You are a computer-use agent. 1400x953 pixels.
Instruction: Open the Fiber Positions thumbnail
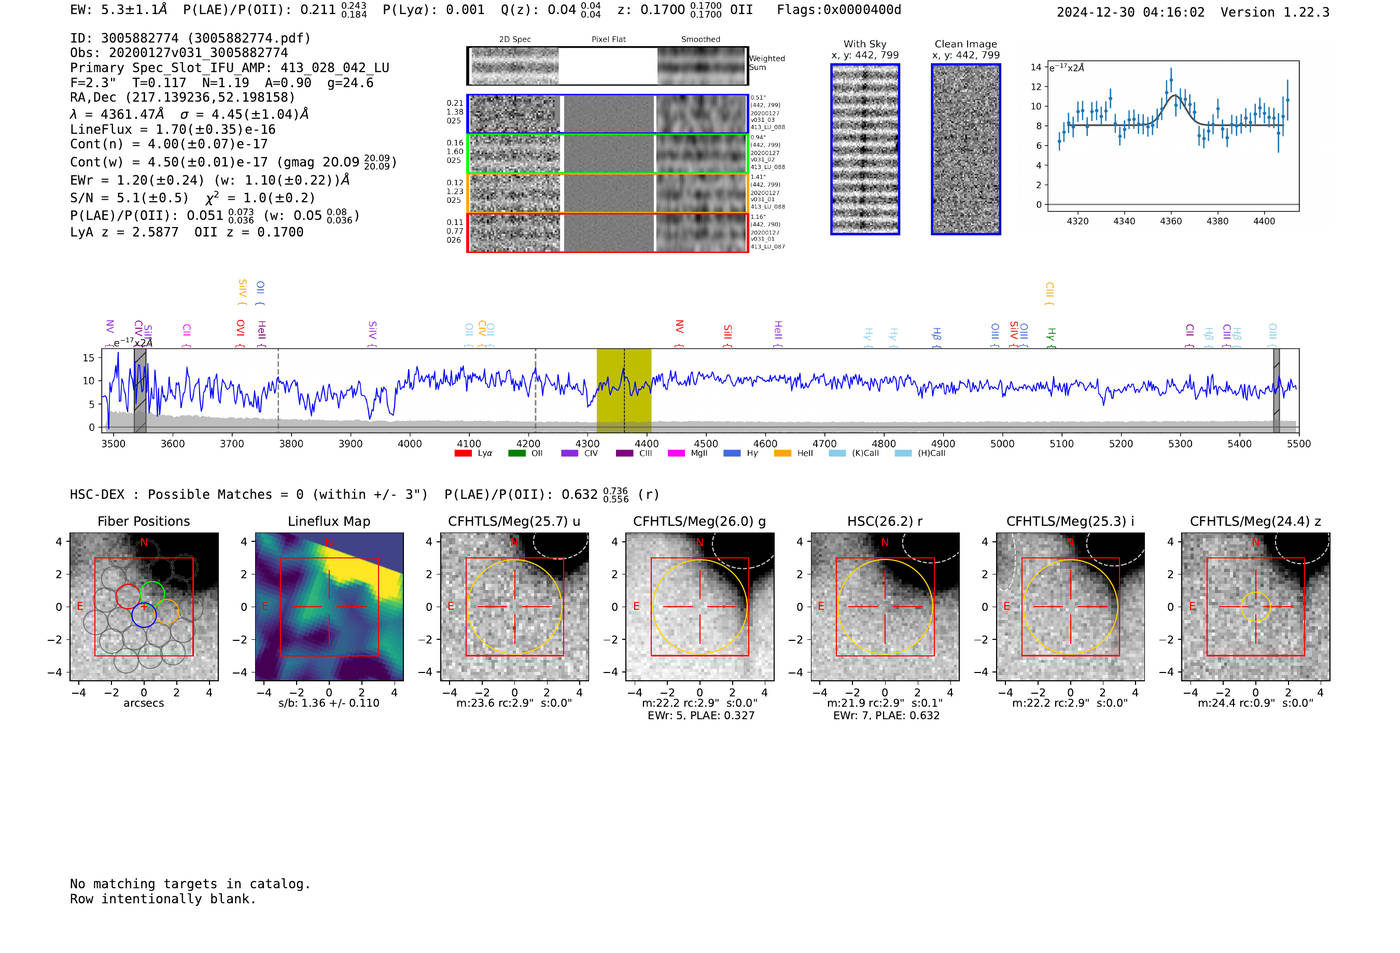pyautogui.click(x=144, y=607)
